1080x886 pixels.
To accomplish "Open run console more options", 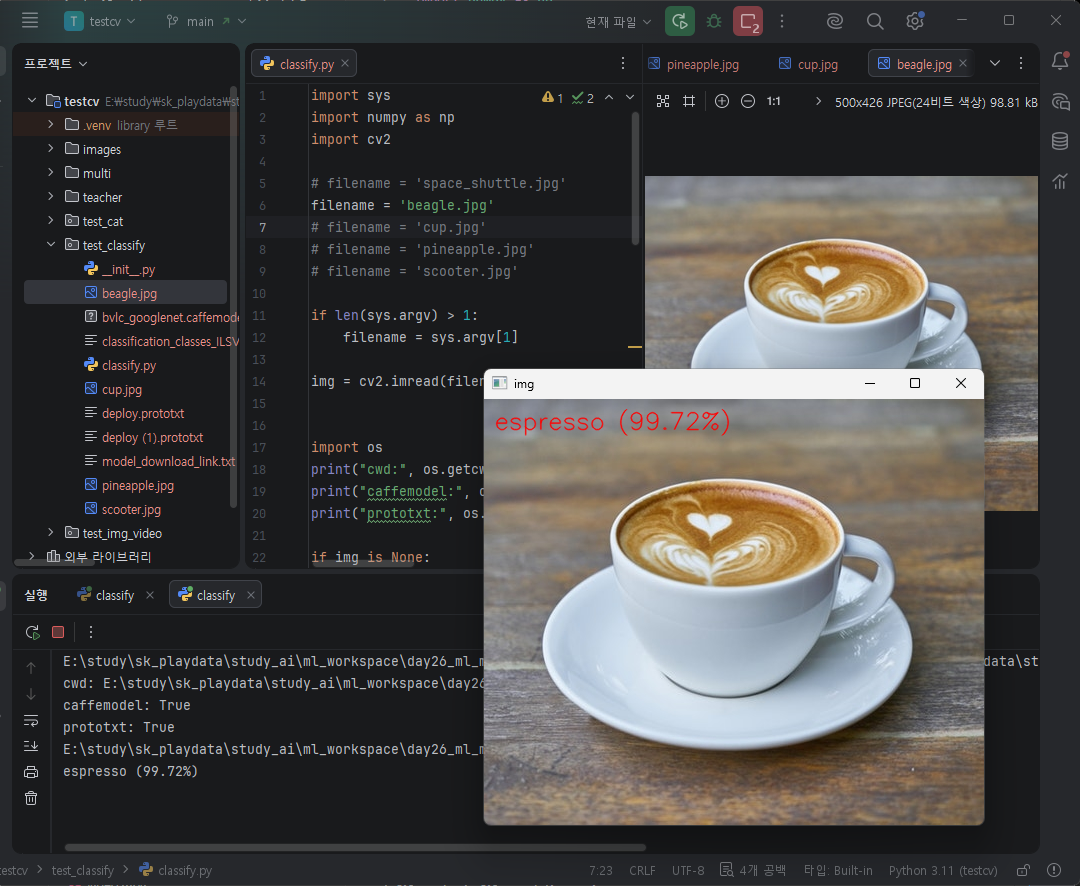I will tap(91, 632).
